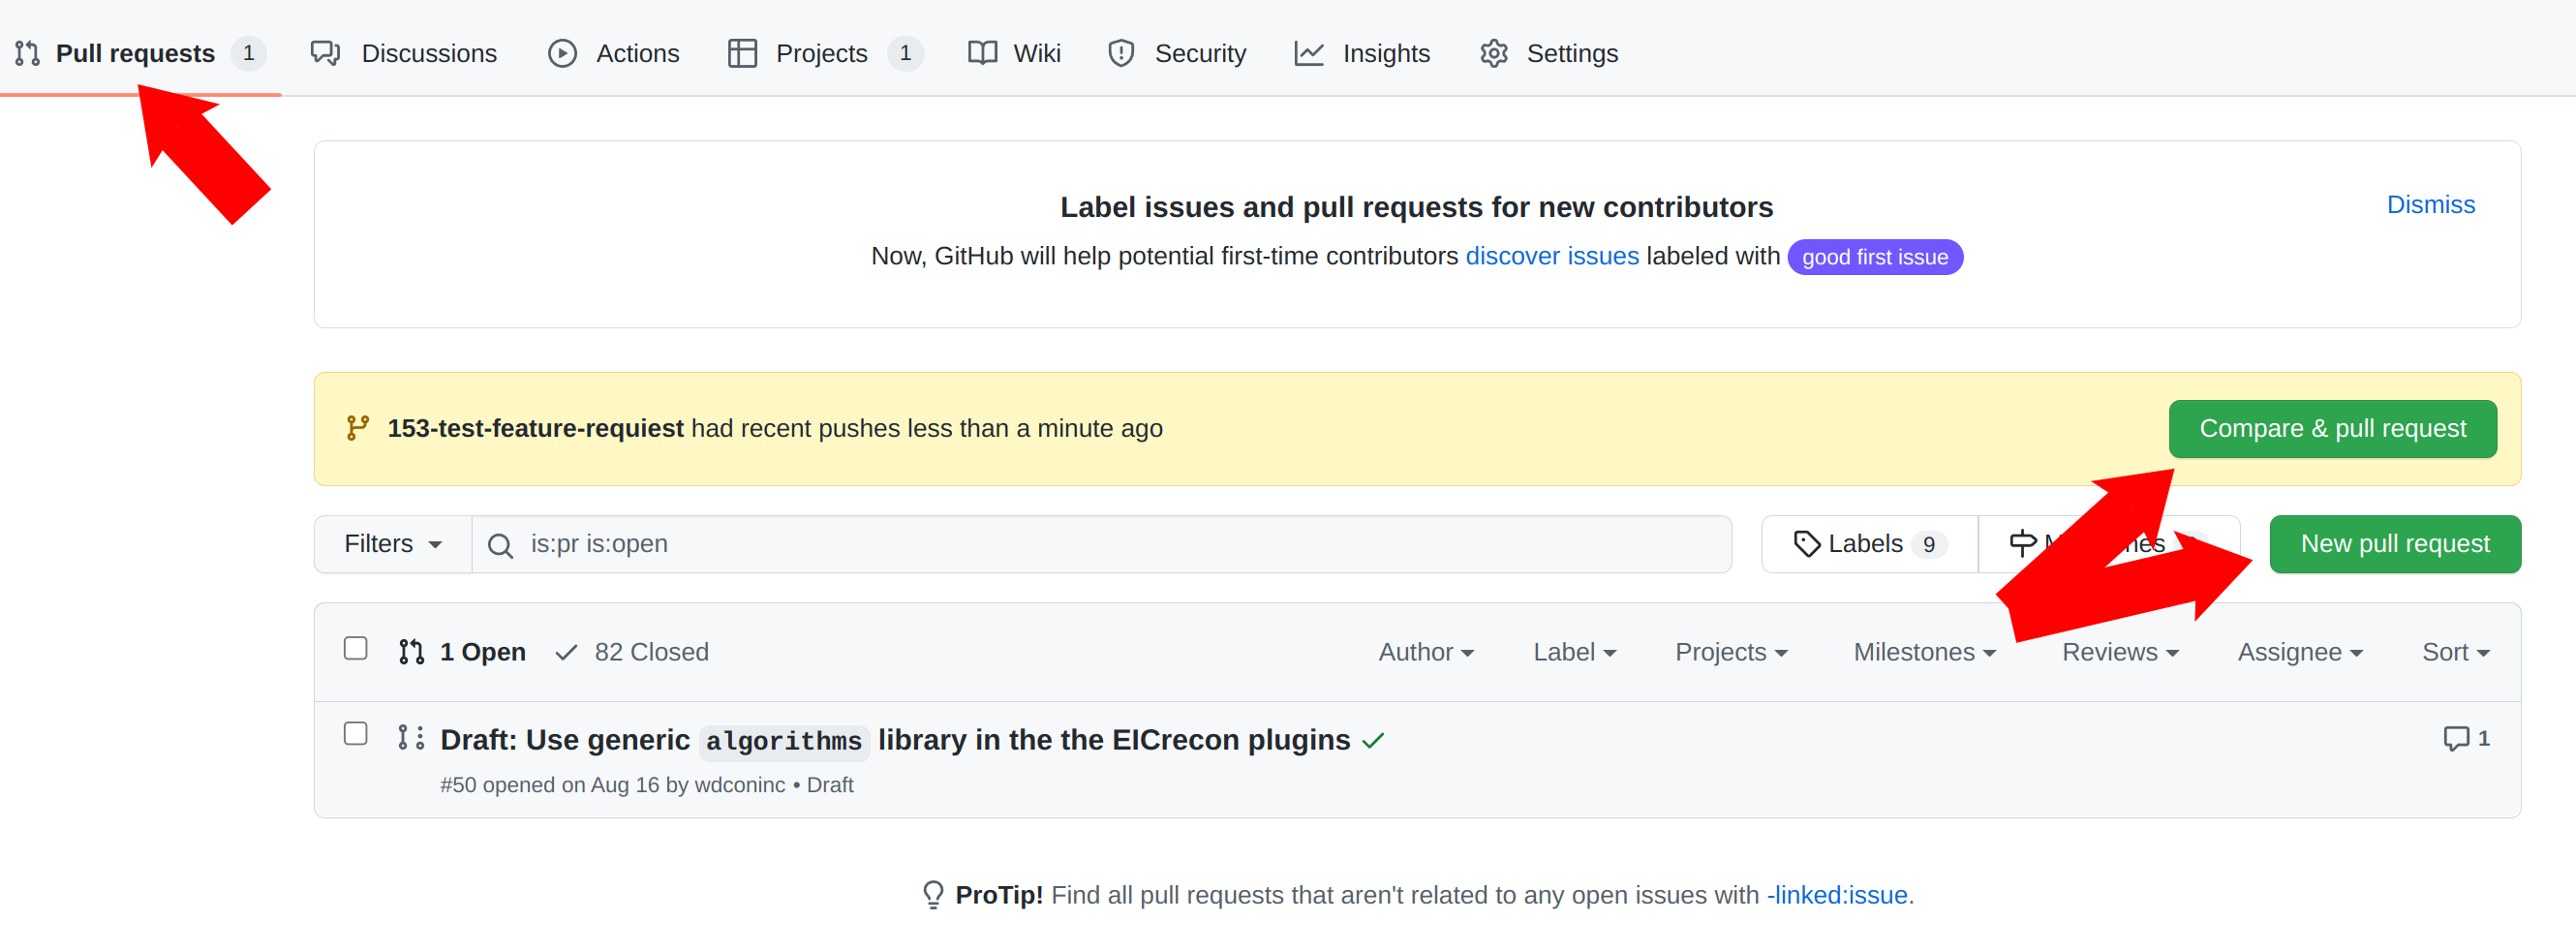
Task: Tick the select-all pull requests checkbox
Action: [x=355, y=649]
